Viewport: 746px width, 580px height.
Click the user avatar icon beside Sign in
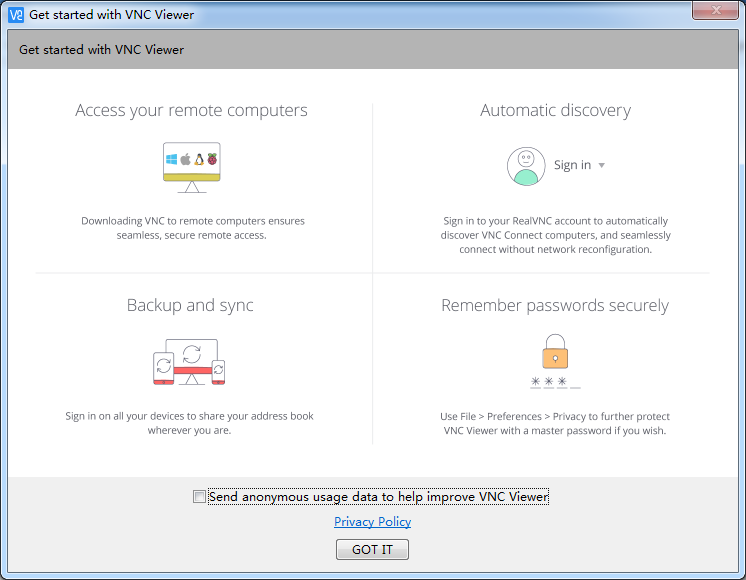[x=526, y=166]
